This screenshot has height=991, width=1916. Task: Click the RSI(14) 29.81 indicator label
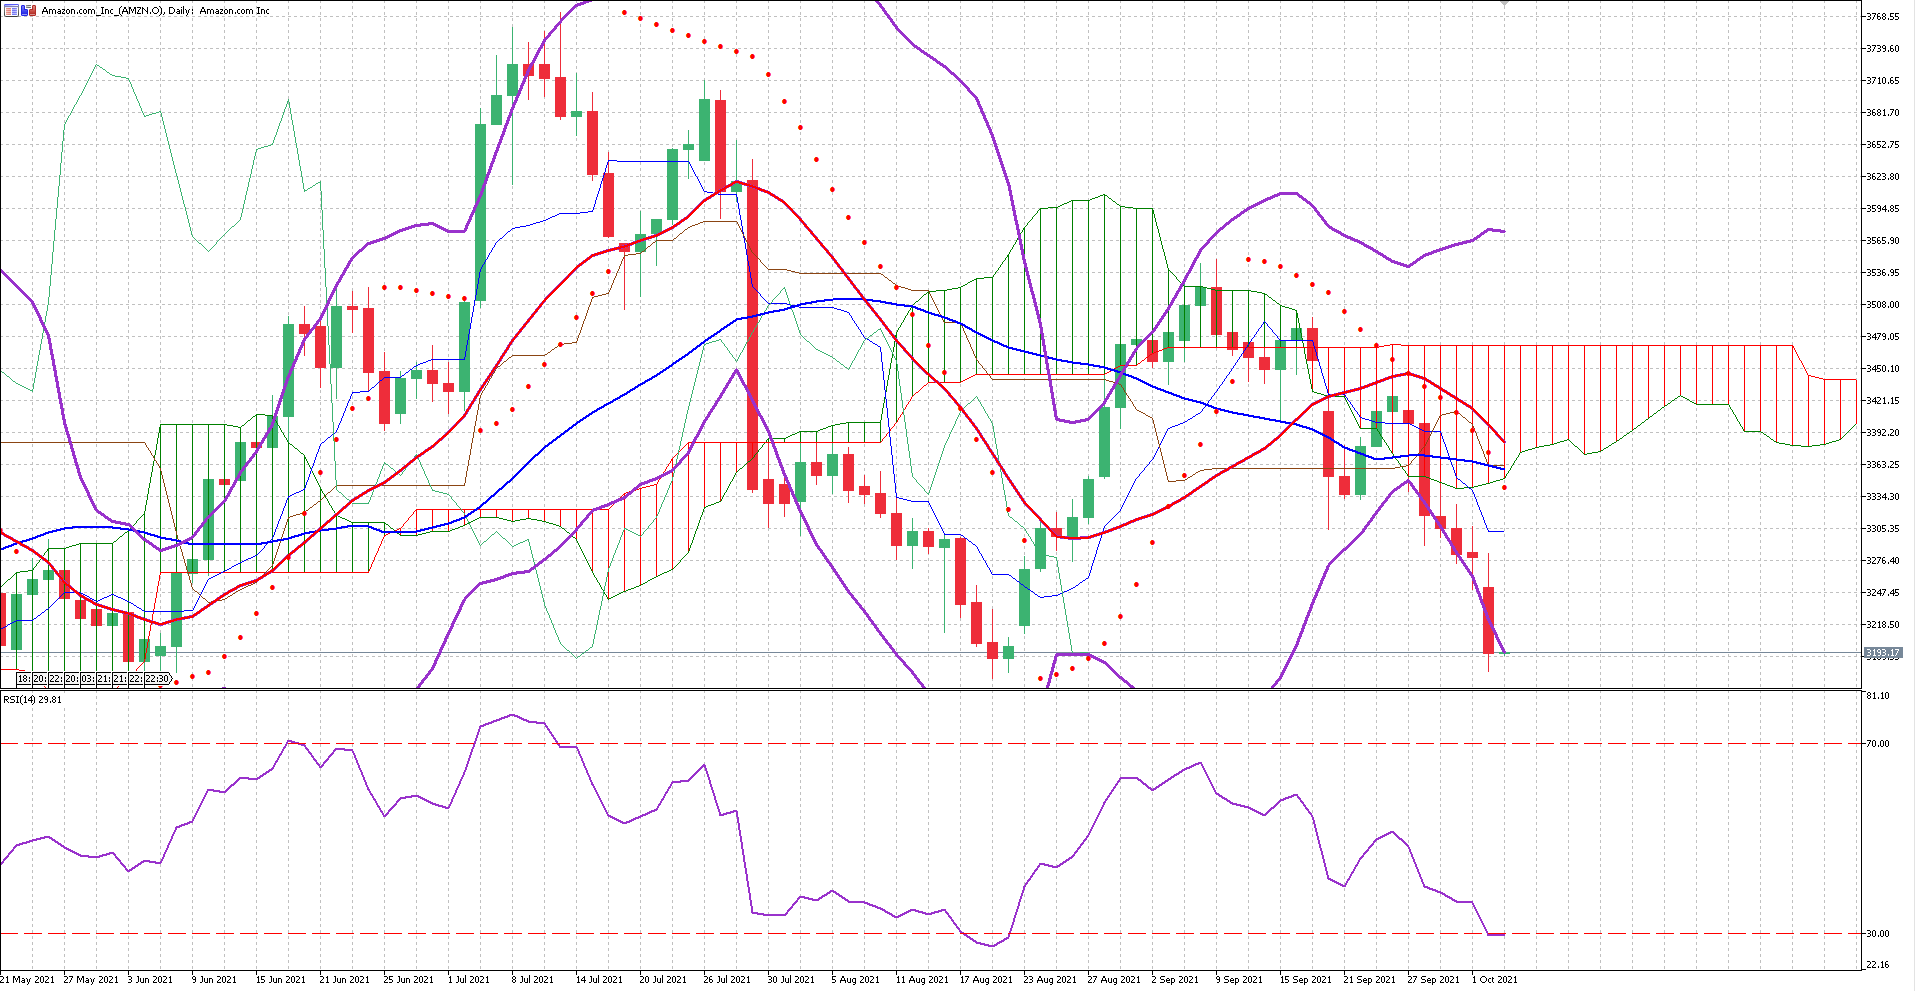tap(32, 699)
